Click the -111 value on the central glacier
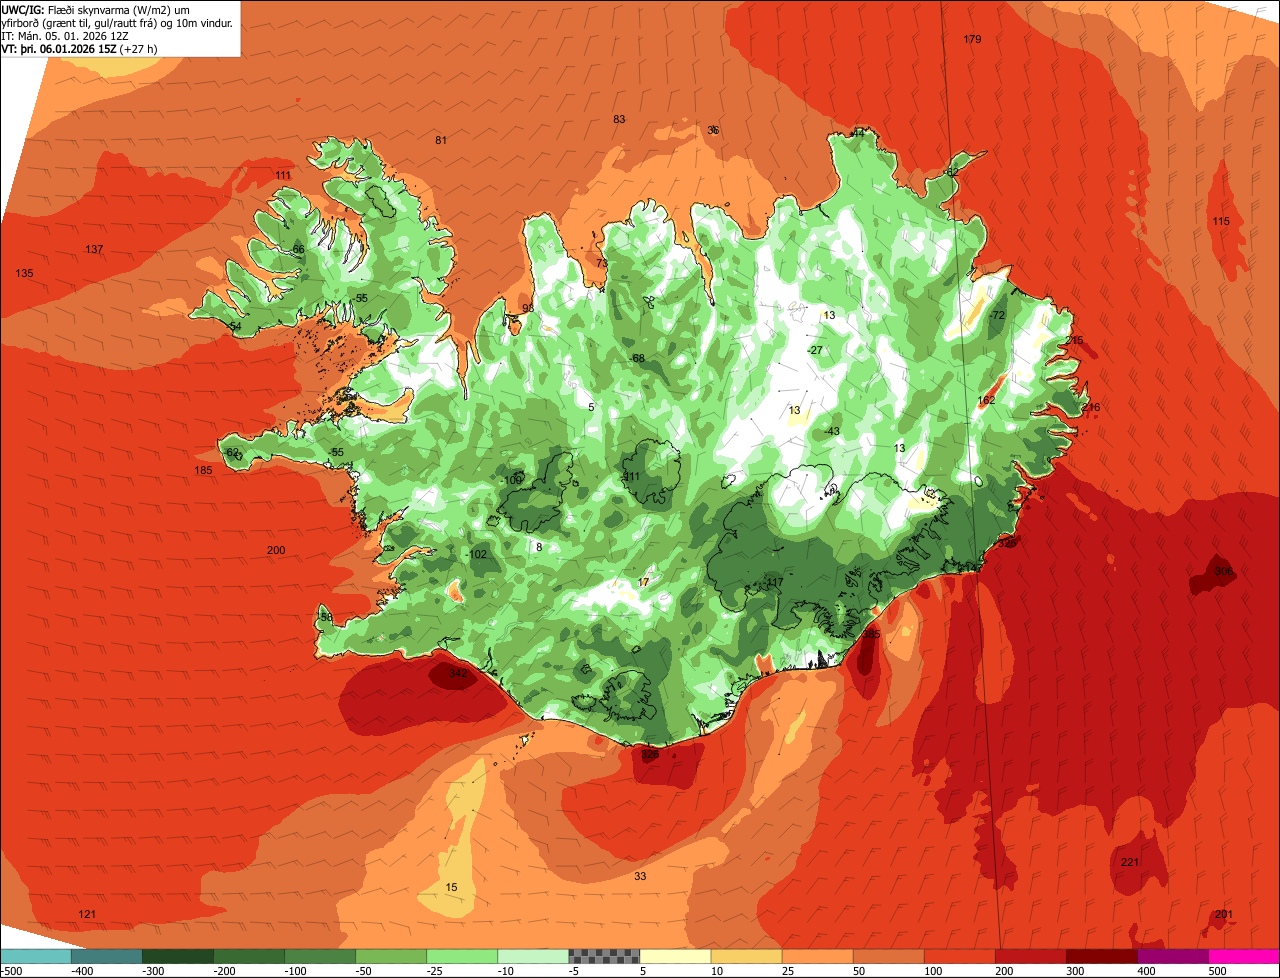Viewport: 1280px width, 978px height. tap(630, 476)
